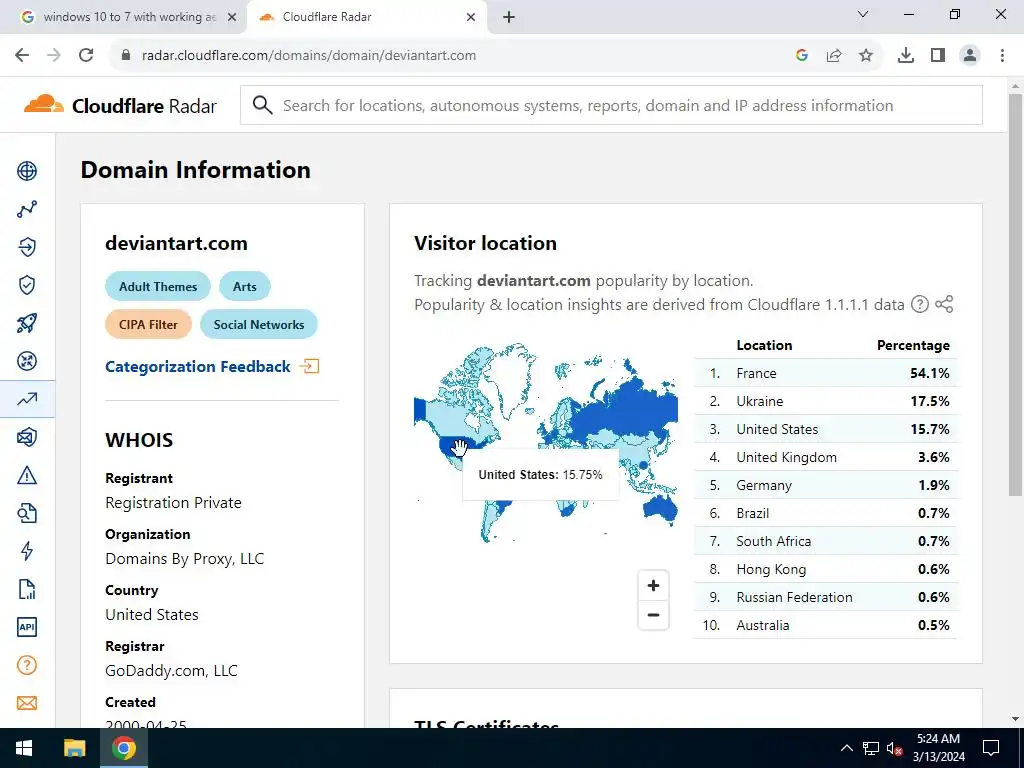This screenshot has height=768, width=1024.
Task: Open the API sidebar icon
Action: pos(27,627)
